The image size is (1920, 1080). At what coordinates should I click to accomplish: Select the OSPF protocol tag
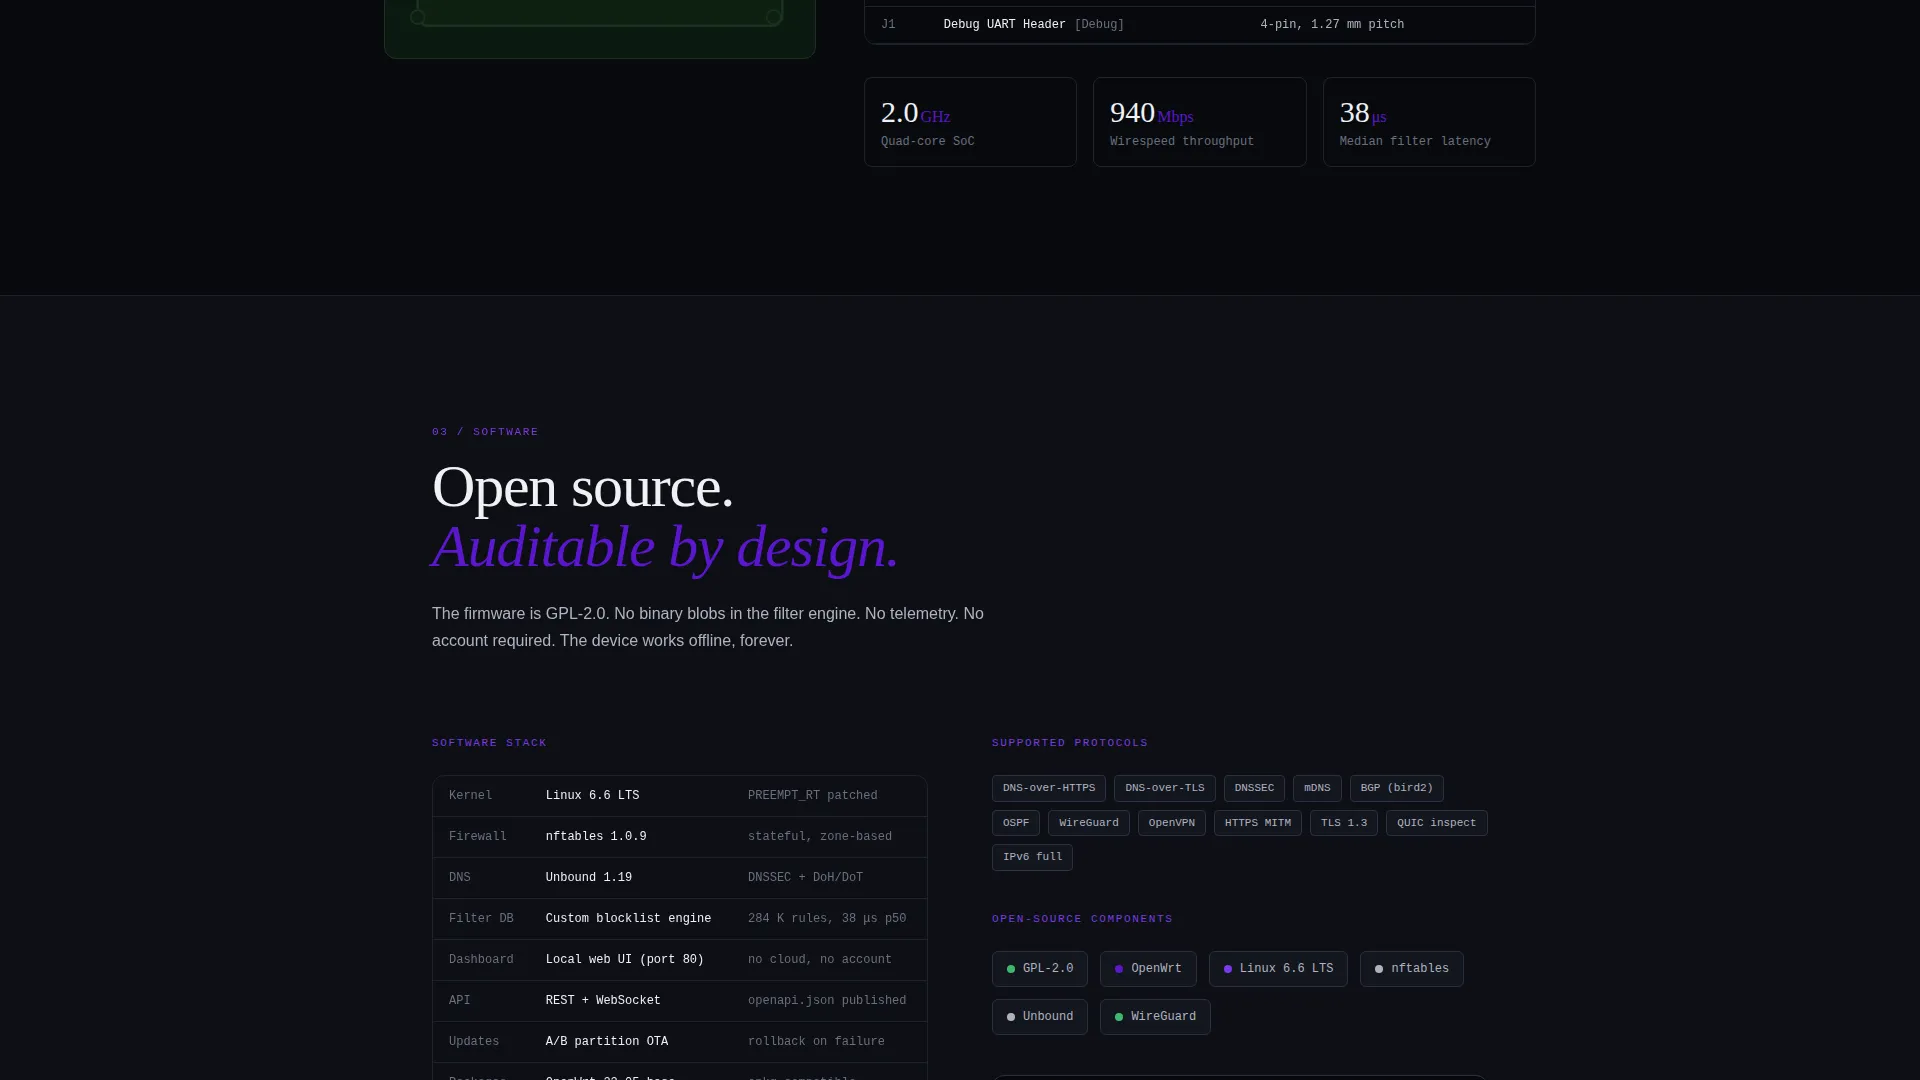[x=1016, y=823]
